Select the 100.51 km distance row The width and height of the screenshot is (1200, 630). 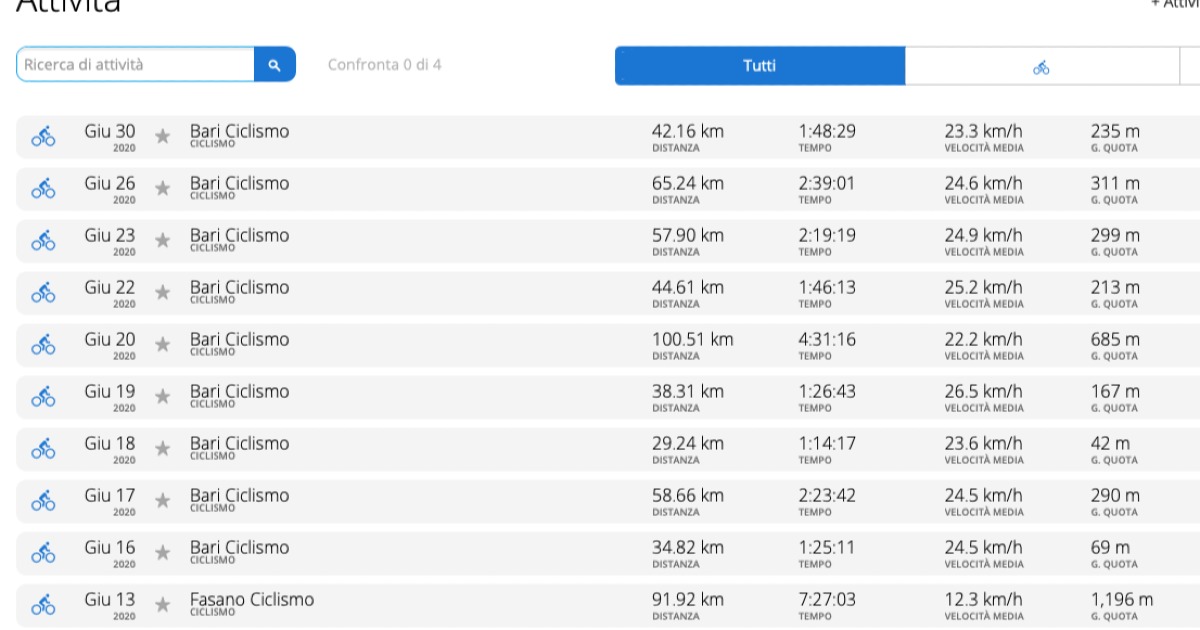tap(692, 340)
